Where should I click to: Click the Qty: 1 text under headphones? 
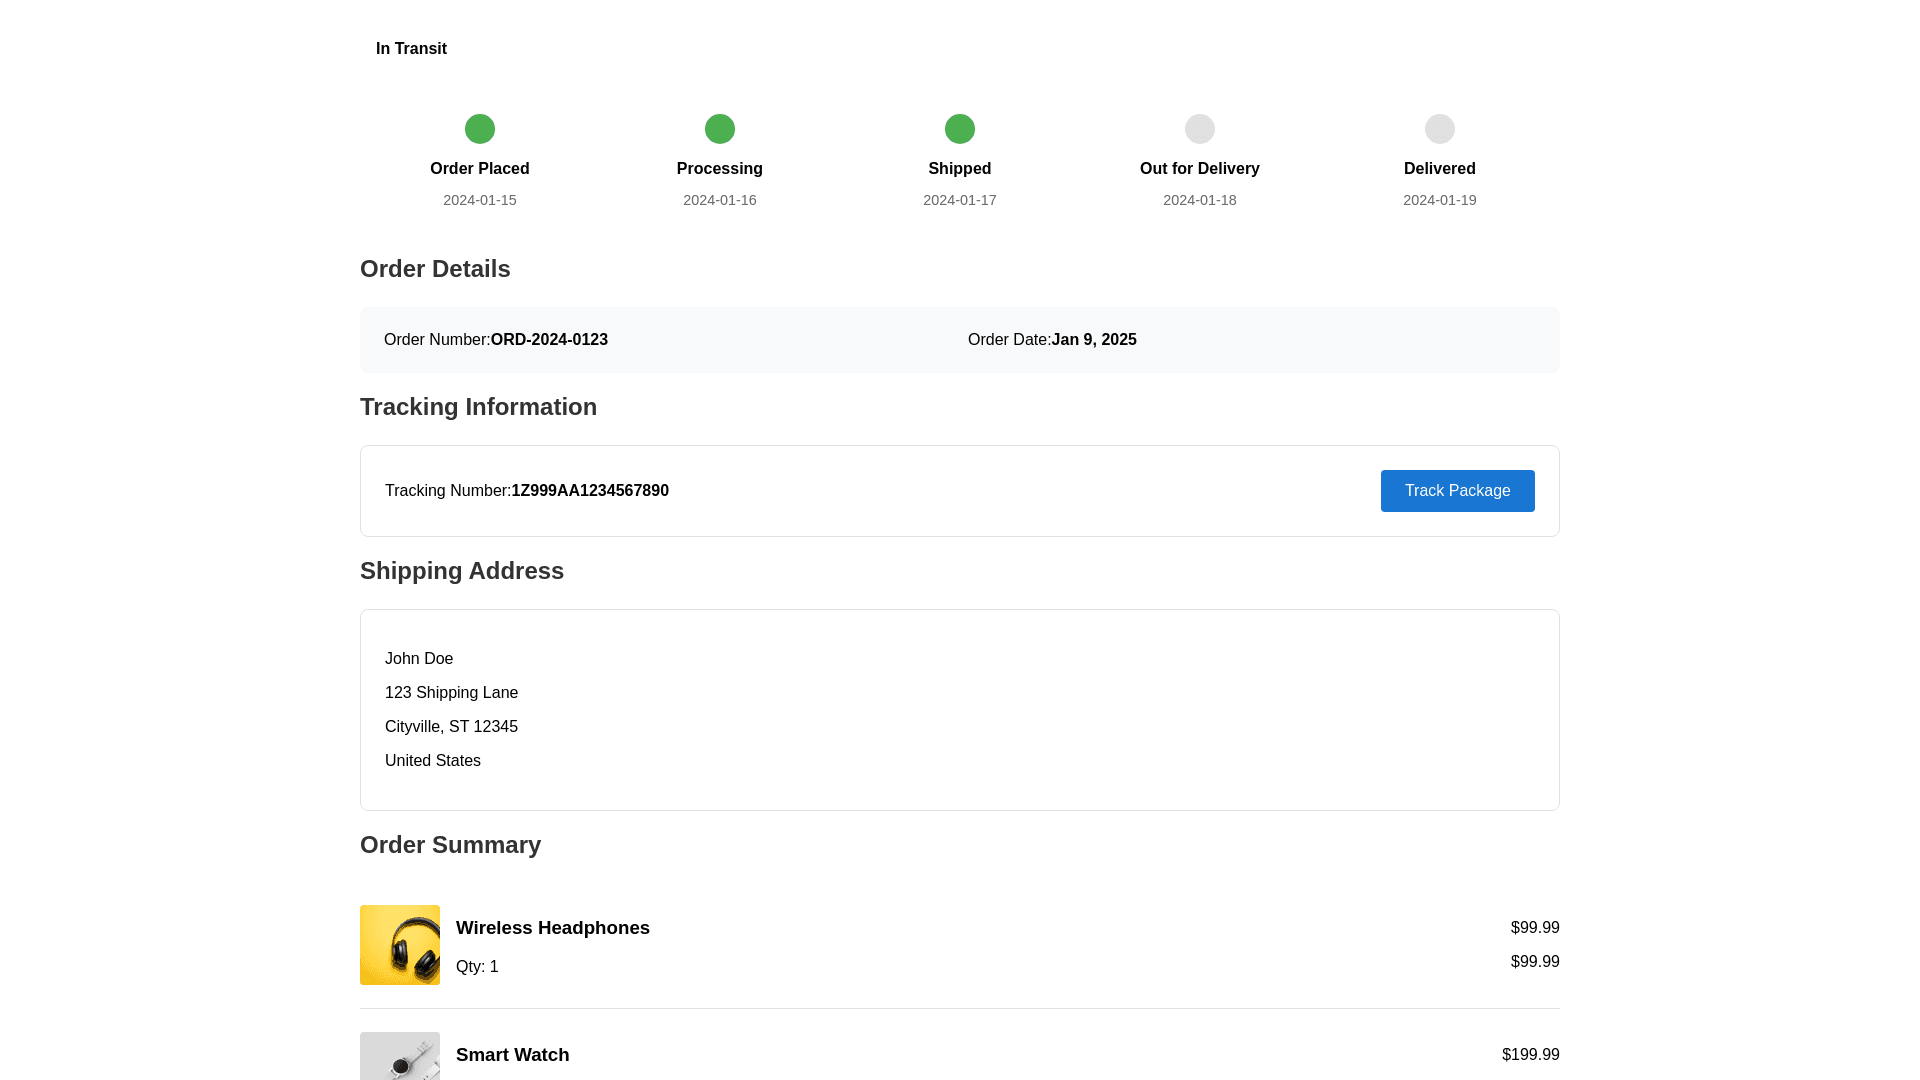477,967
